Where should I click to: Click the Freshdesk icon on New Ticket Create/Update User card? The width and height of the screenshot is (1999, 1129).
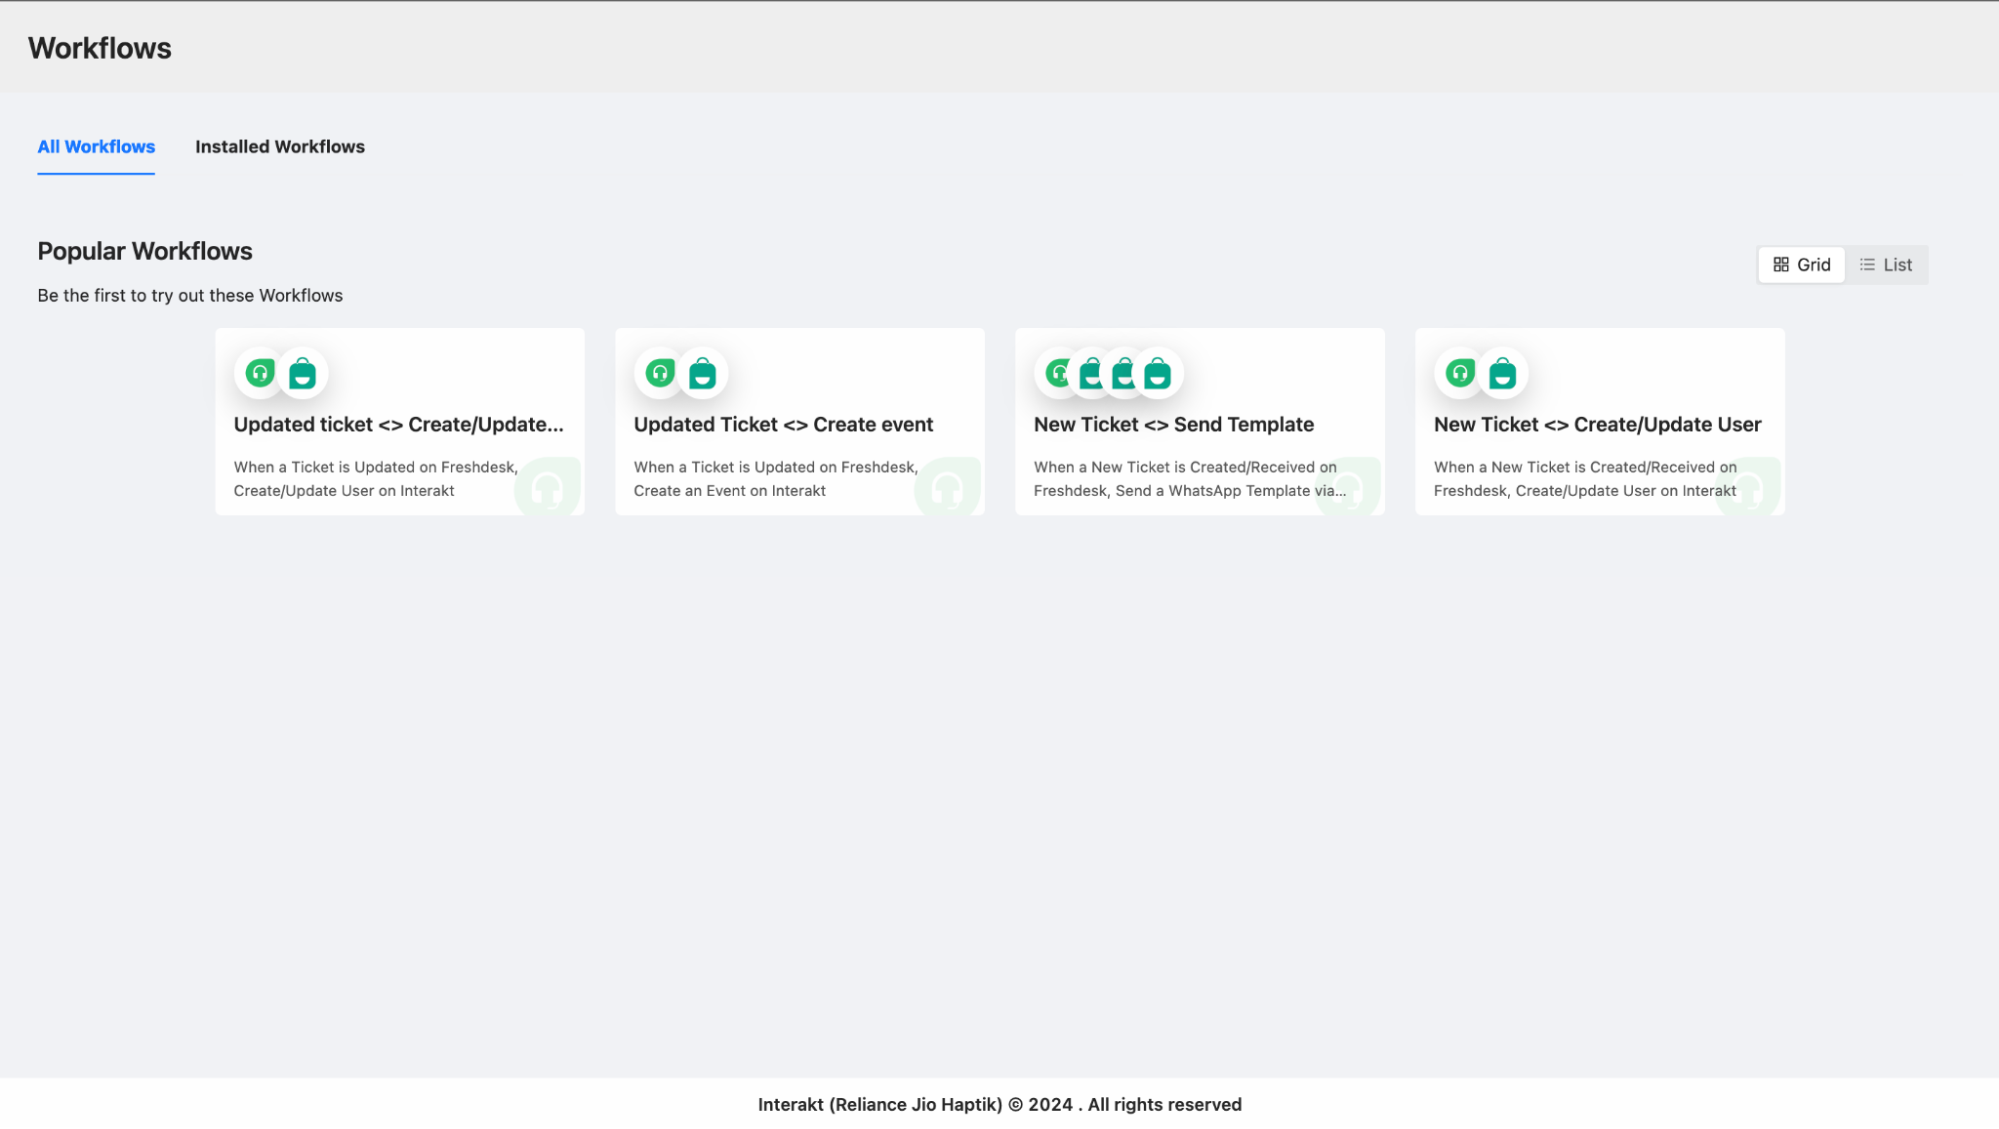point(1458,372)
